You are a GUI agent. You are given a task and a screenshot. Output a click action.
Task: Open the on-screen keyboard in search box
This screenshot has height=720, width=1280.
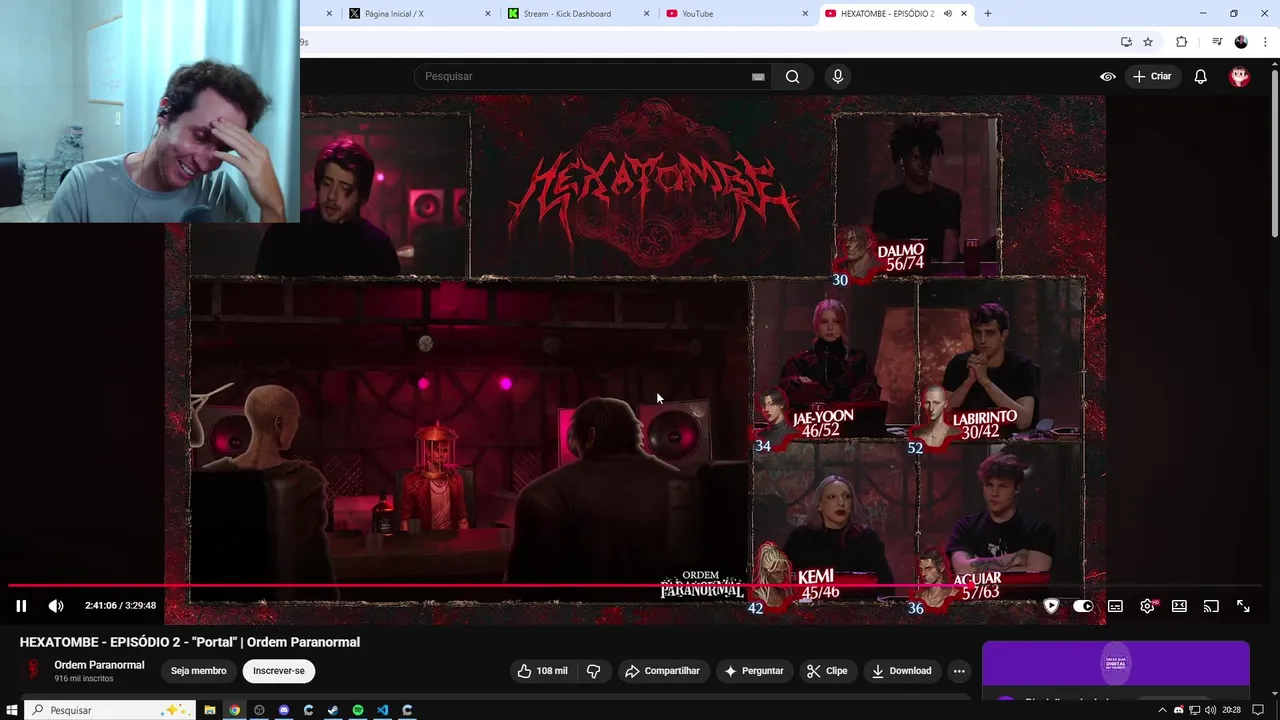click(758, 76)
